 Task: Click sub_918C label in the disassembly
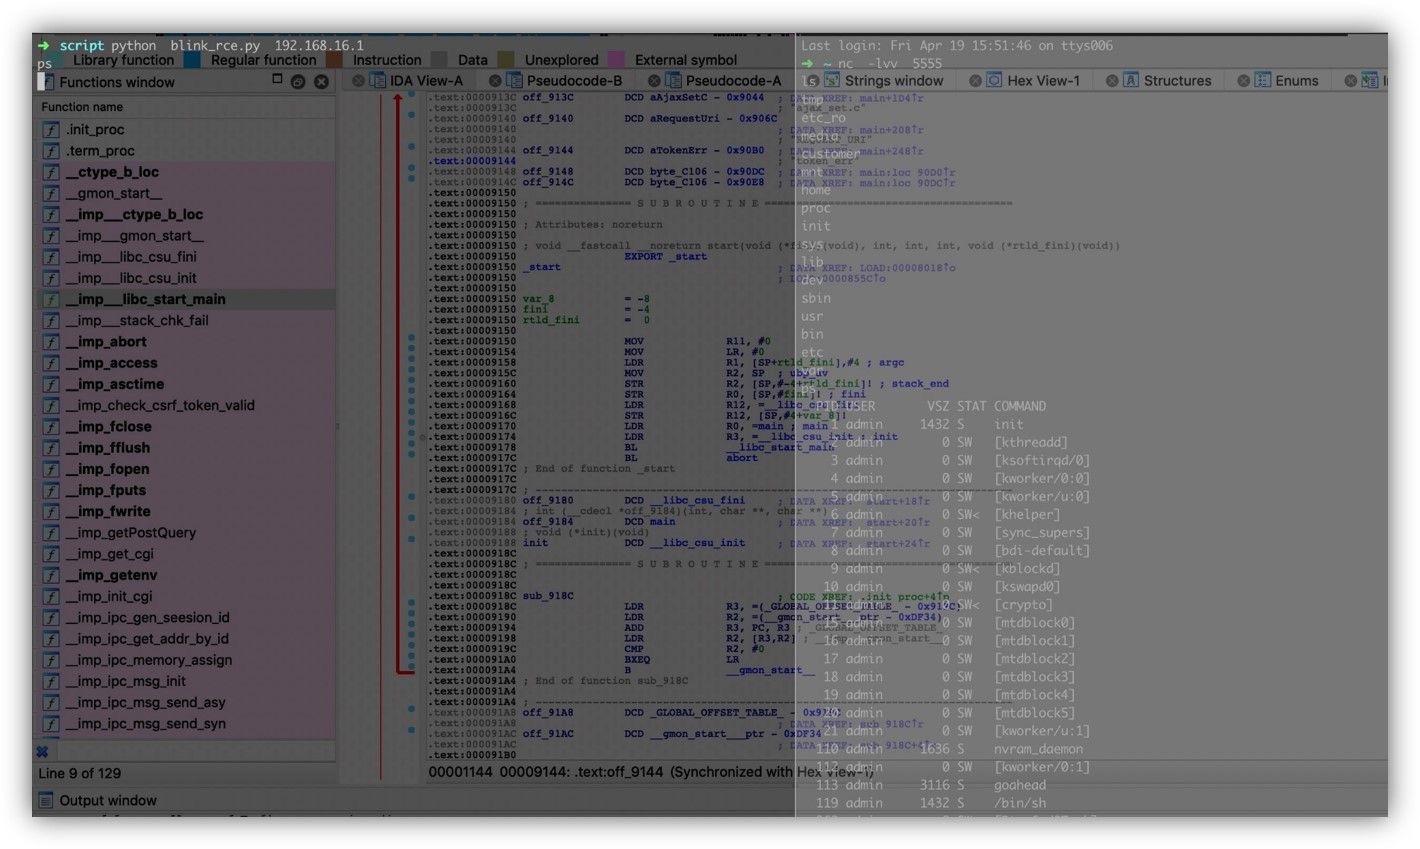[547, 596]
